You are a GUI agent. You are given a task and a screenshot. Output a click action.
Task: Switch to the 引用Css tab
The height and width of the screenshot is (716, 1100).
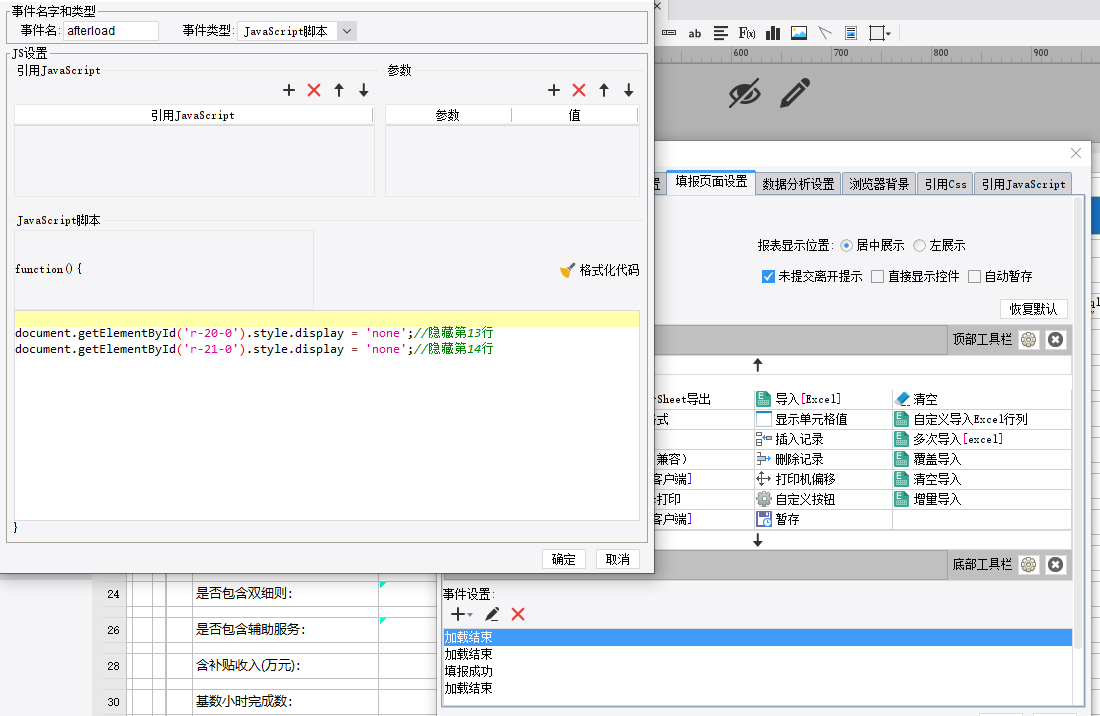tap(944, 184)
